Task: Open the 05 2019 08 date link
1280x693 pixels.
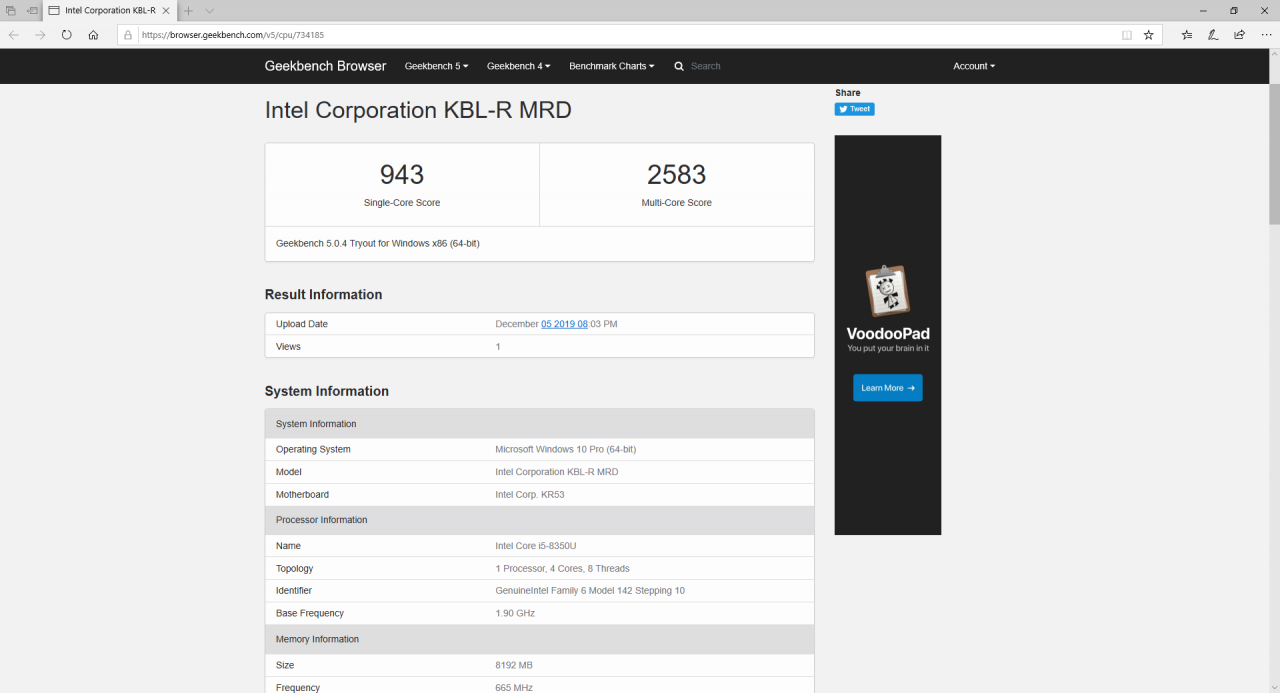Action: pos(564,324)
